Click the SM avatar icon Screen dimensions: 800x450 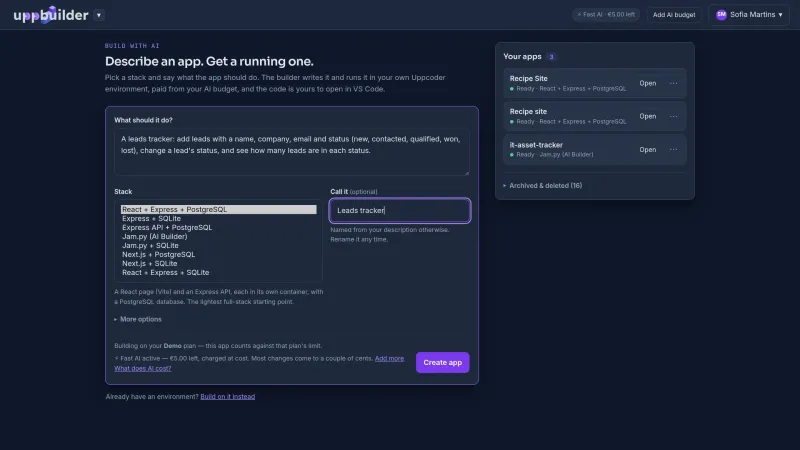(x=721, y=15)
